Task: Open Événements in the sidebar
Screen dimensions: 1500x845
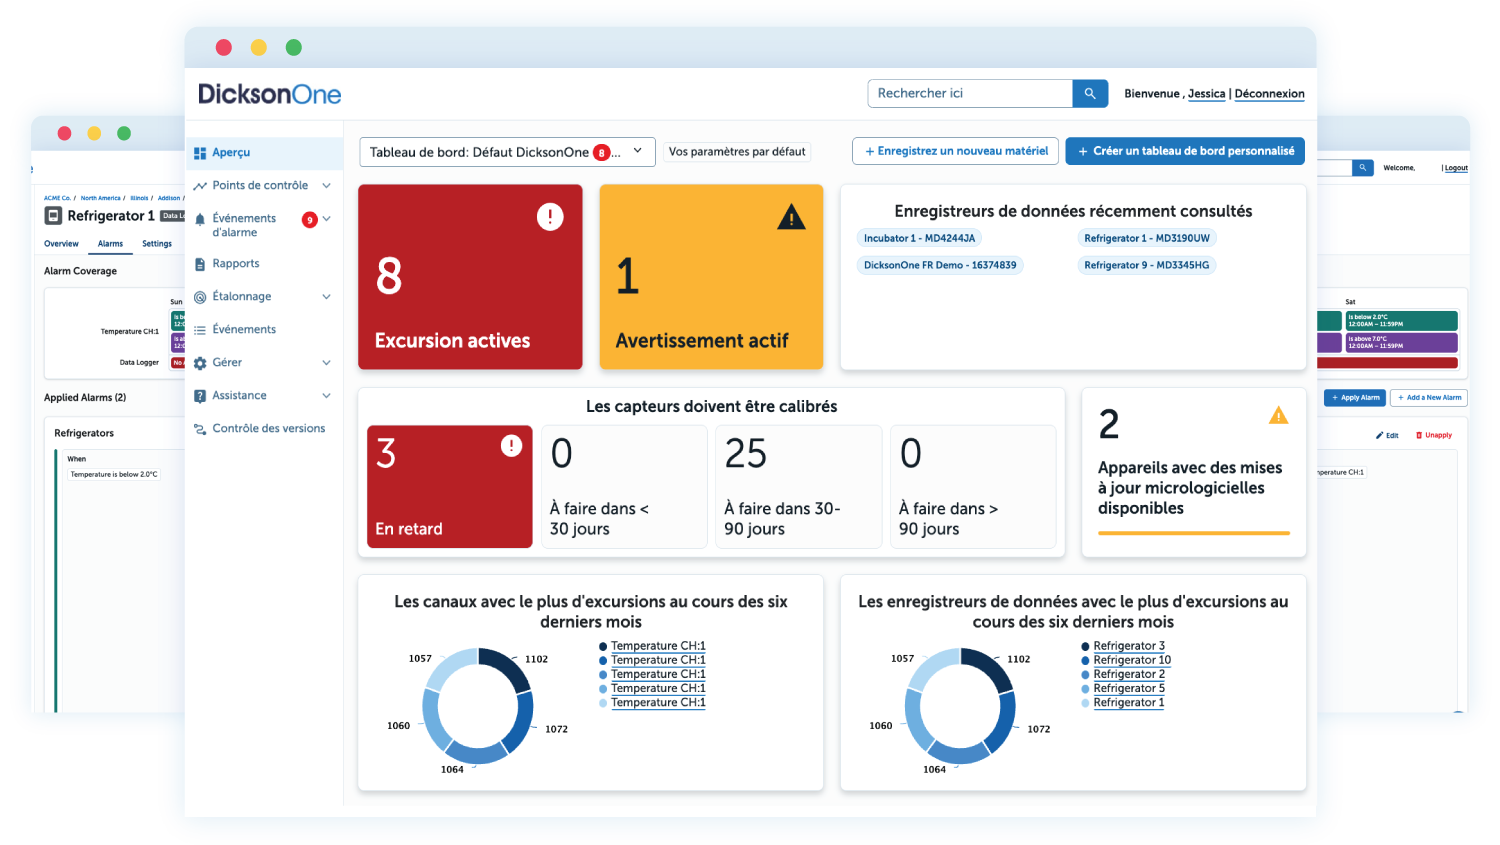Action: (x=244, y=330)
